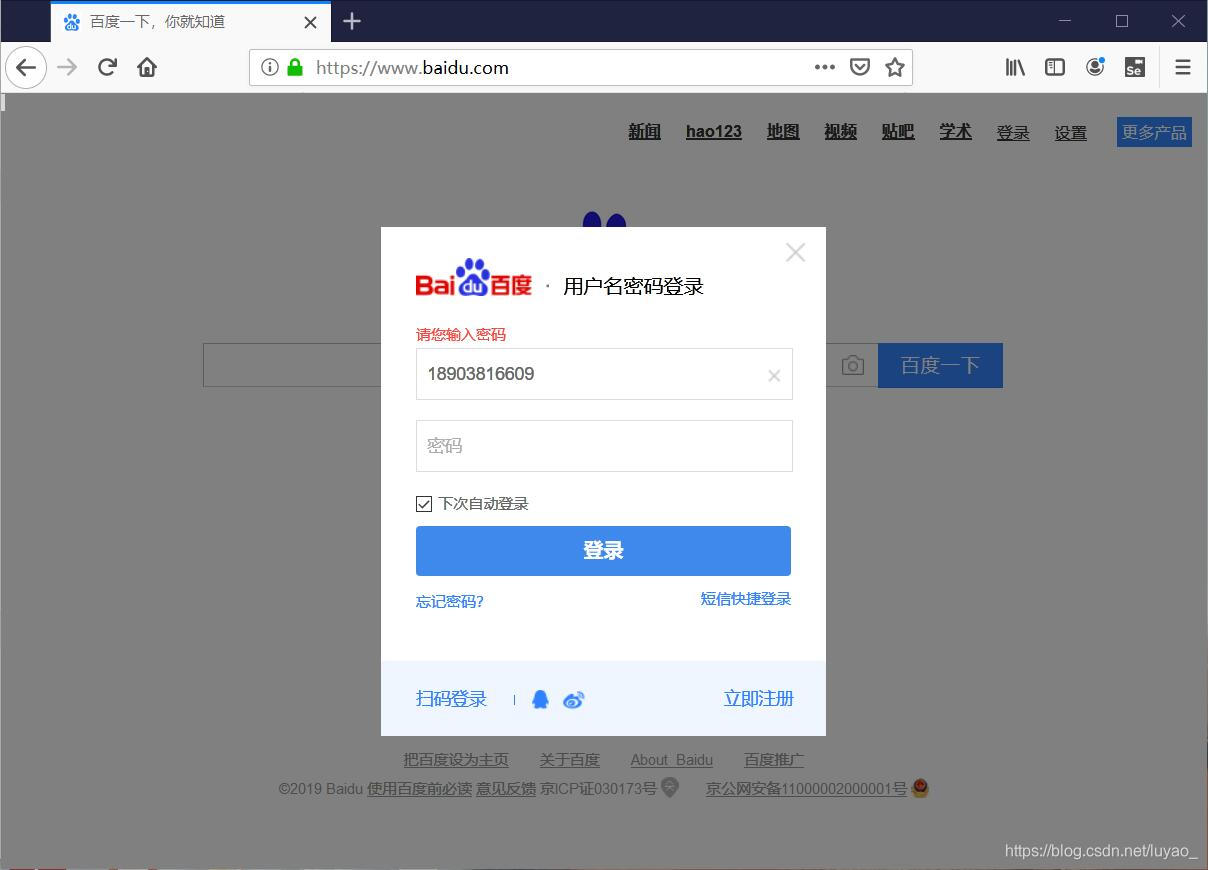The image size is (1208, 870).
Task: Show site information icon in address bar
Action: [269, 67]
